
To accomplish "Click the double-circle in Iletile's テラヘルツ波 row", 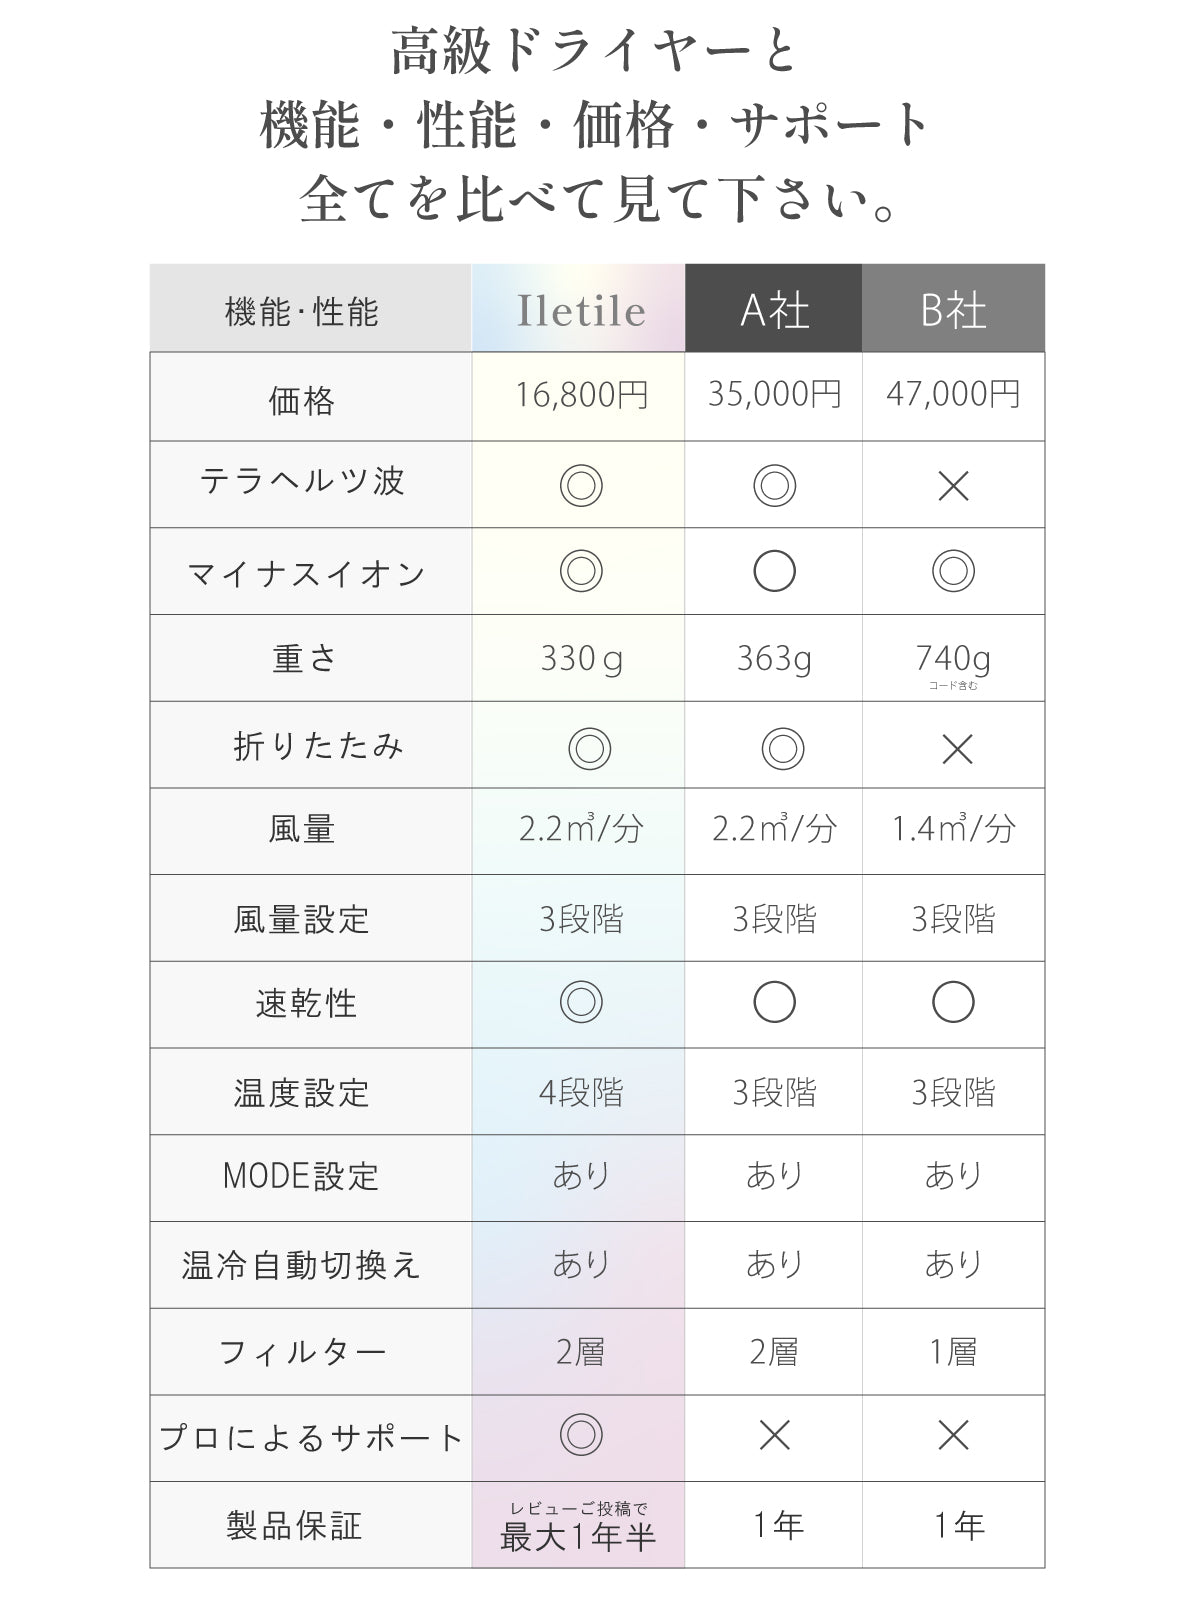I will (580, 486).
